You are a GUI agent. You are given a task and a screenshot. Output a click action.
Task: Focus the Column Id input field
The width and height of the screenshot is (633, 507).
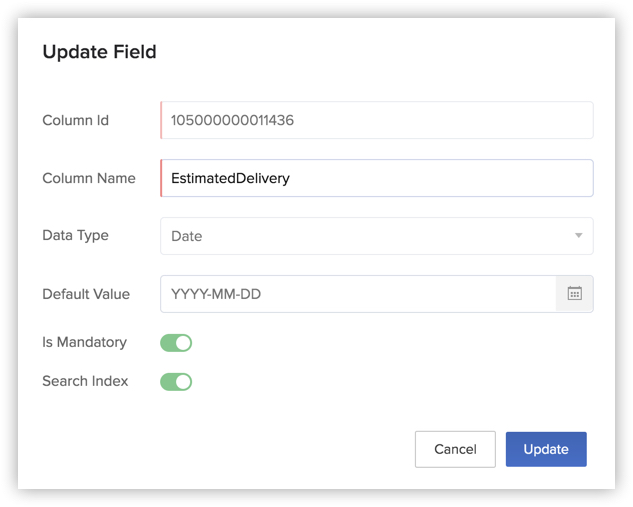click(x=377, y=120)
